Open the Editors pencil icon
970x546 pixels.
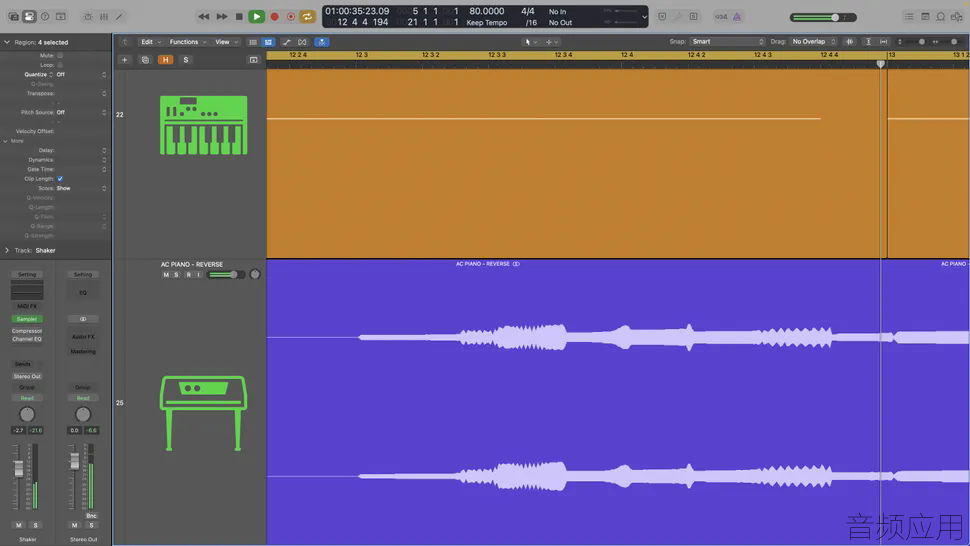(119, 17)
